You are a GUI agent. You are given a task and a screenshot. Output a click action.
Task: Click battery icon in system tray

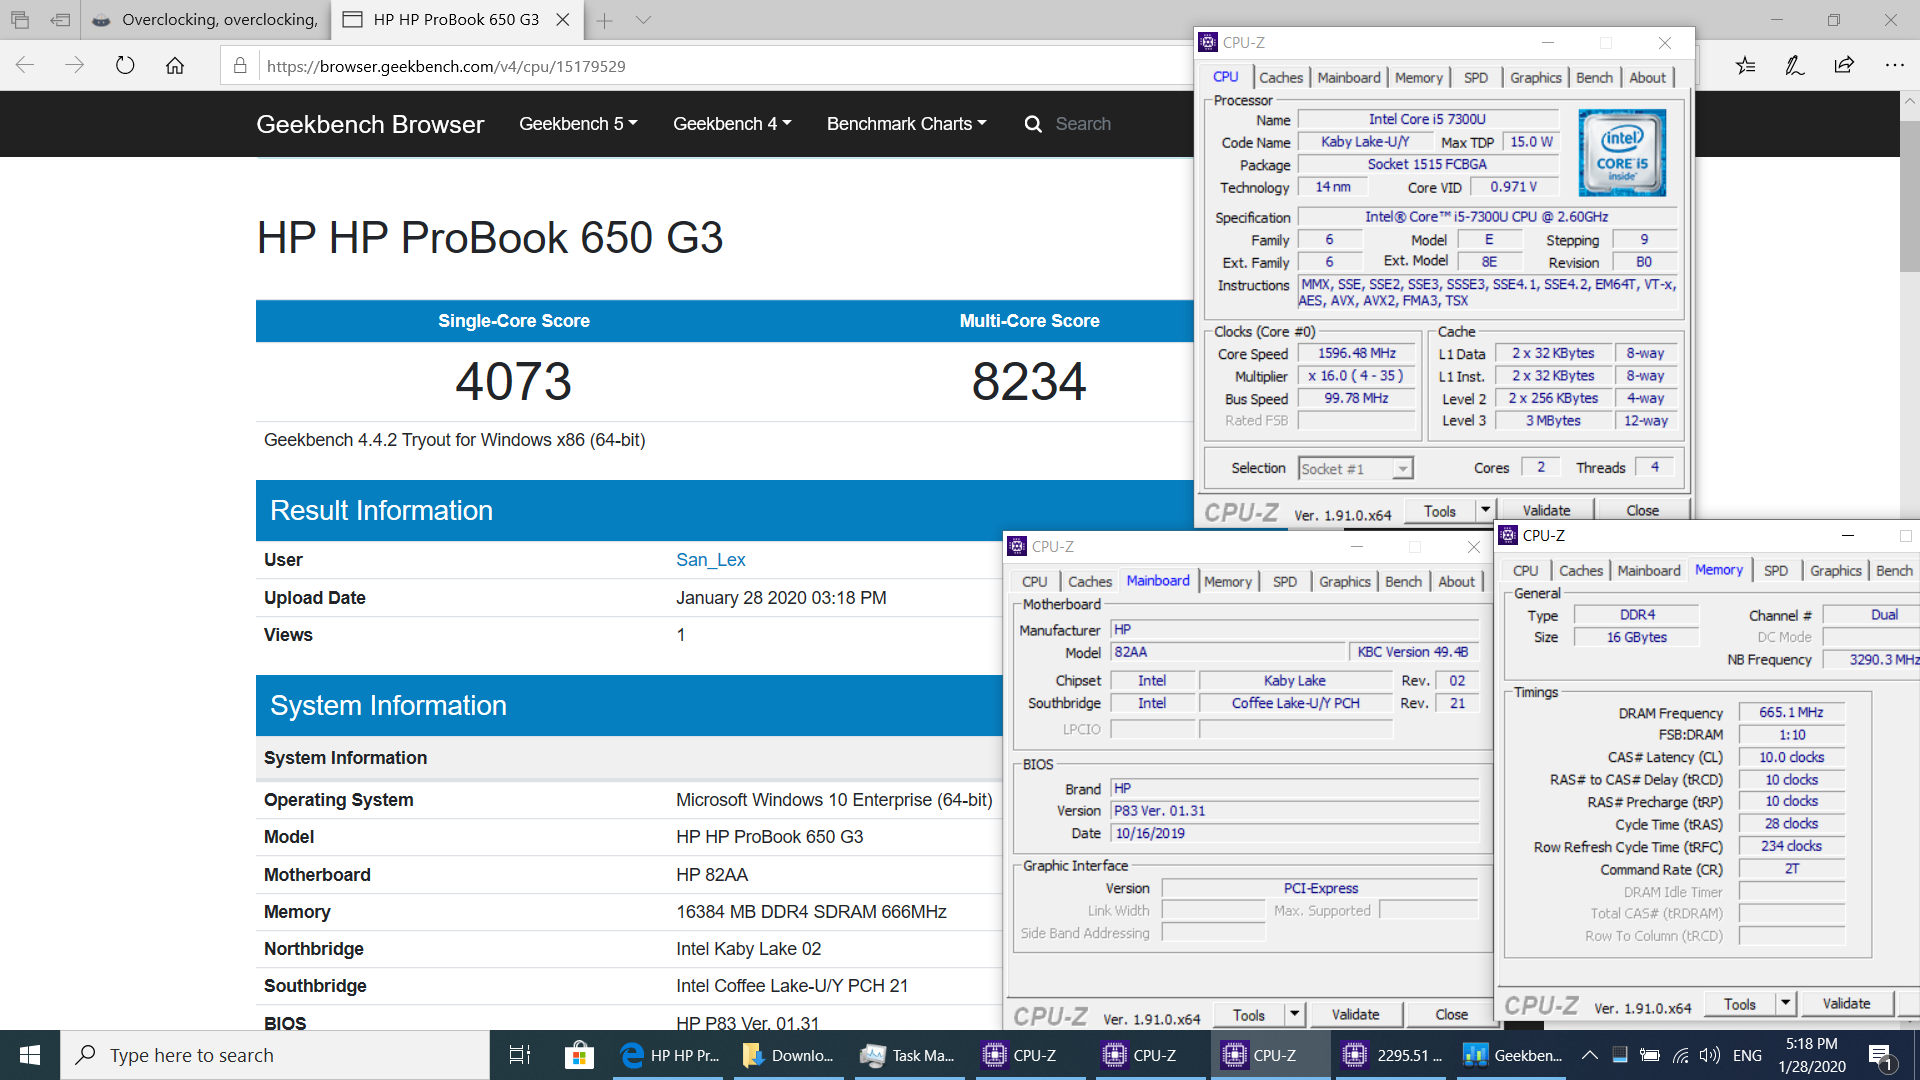1650,1055
